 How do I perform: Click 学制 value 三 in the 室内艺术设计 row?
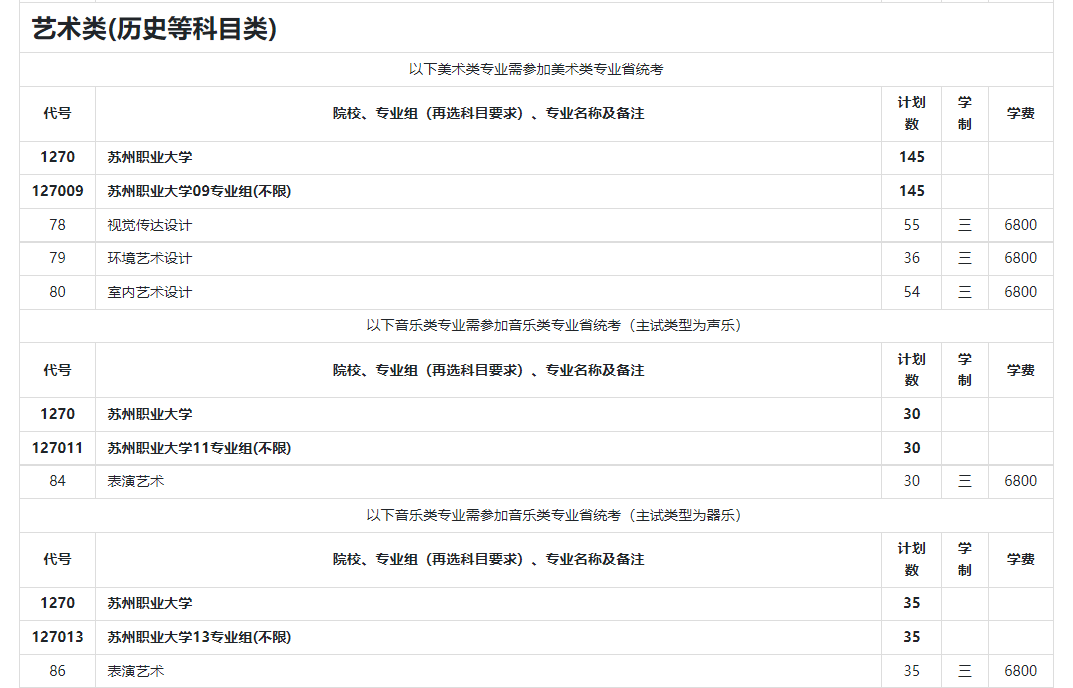coord(965,292)
